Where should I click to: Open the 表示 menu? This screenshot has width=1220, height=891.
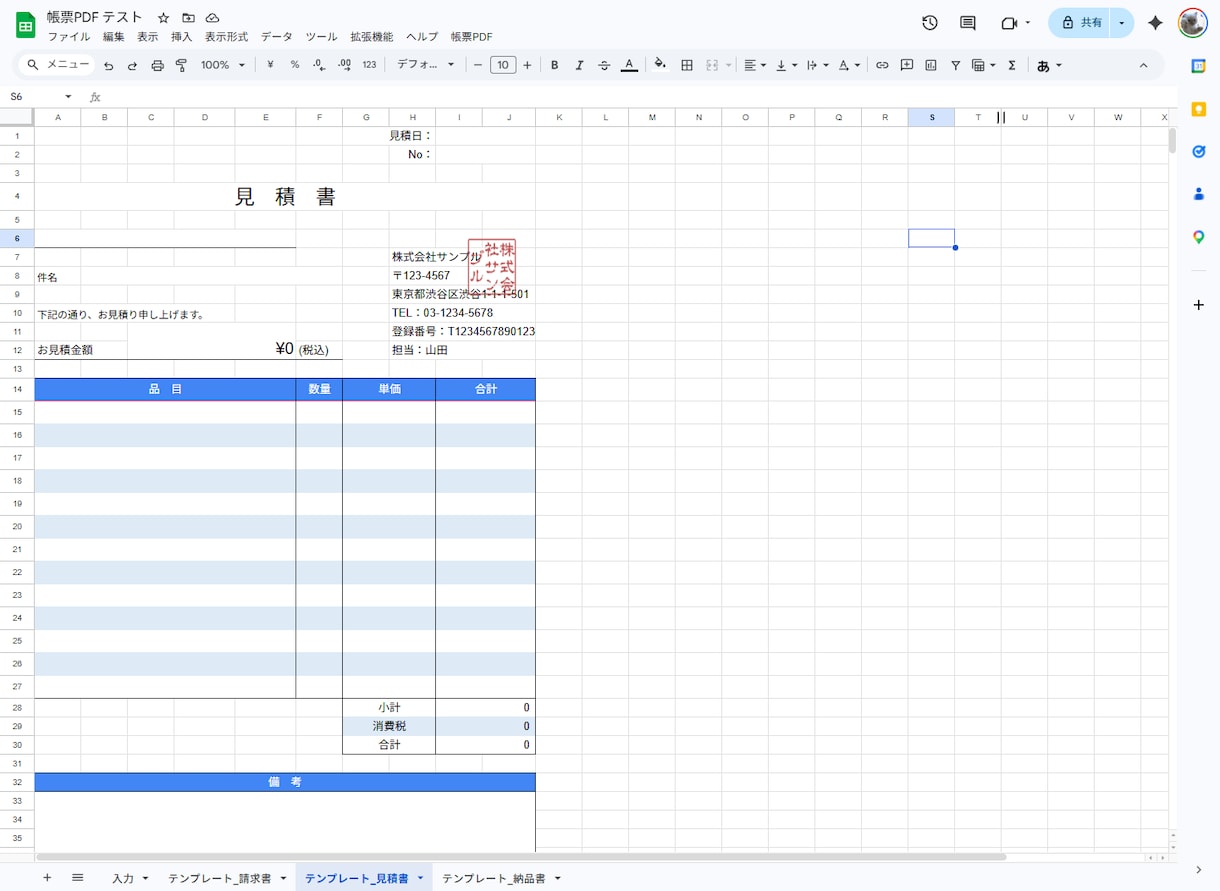click(148, 37)
